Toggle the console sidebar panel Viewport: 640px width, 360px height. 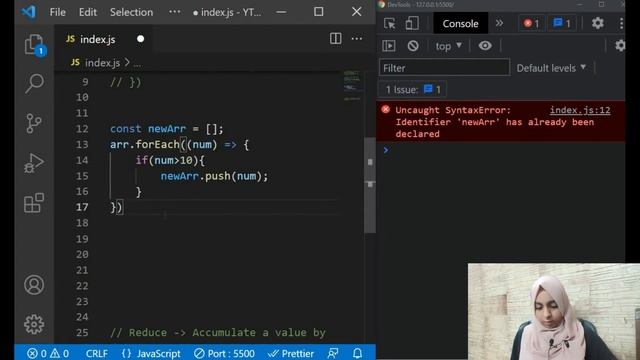click(x=389, y=46)
